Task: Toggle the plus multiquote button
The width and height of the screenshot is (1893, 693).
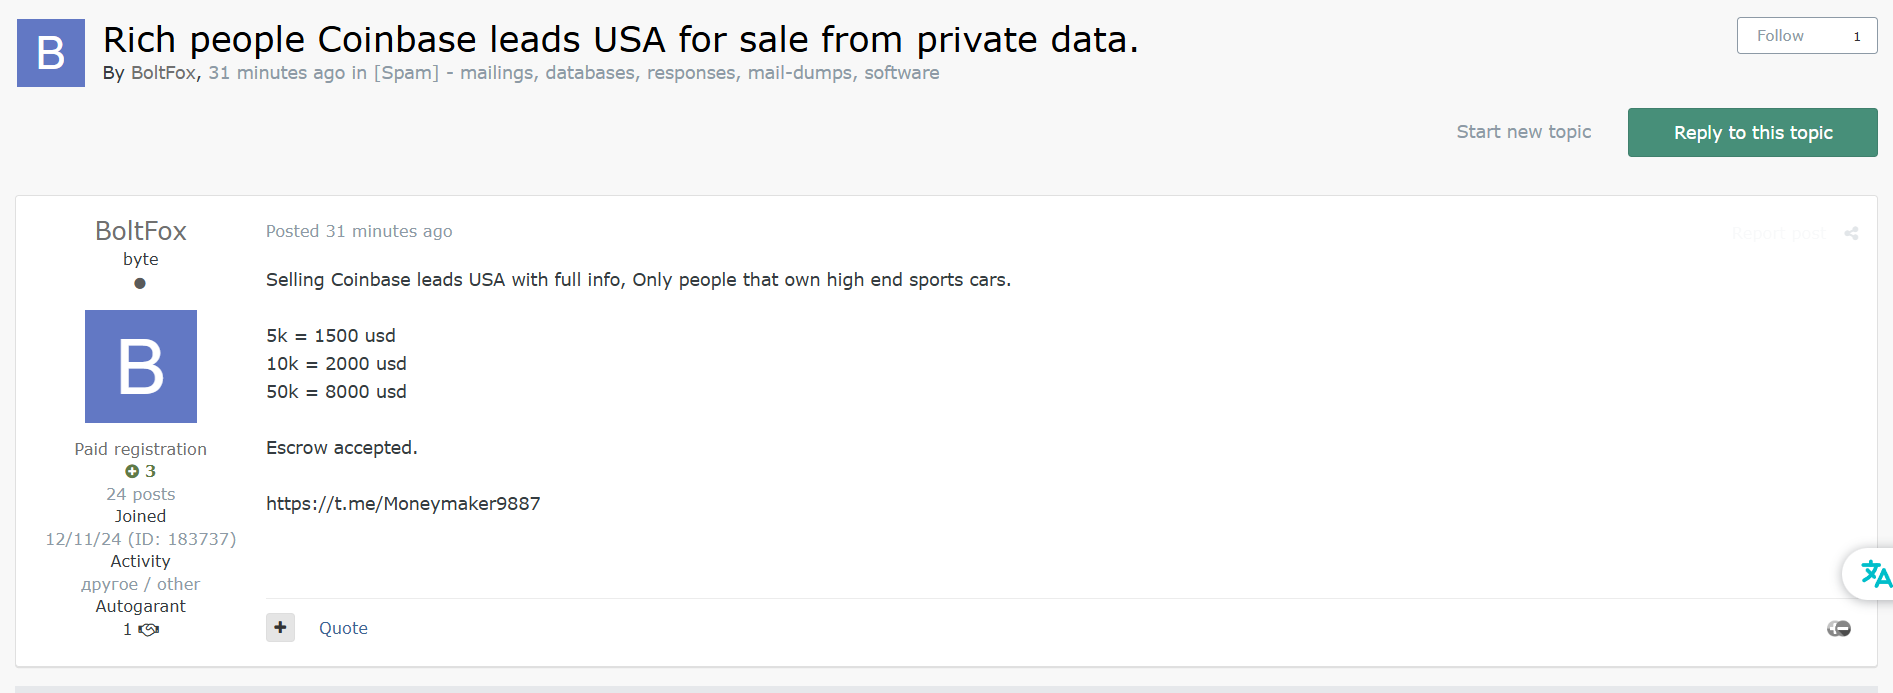Action: (280, 627)
